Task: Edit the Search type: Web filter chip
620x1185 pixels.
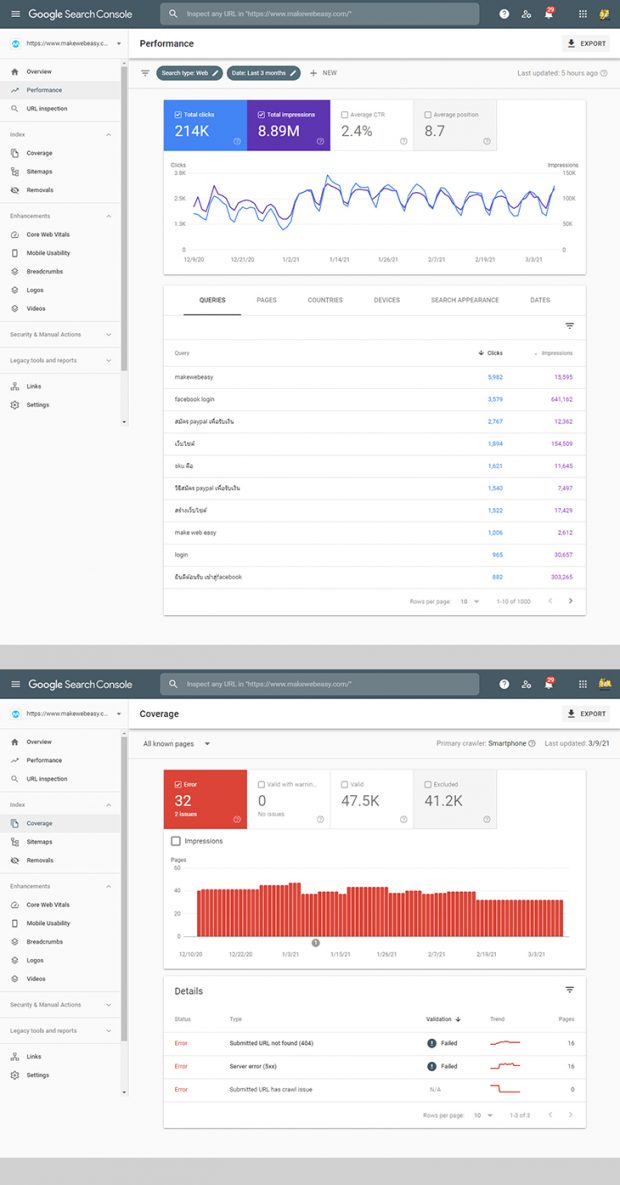Action: tap(189, 73)
